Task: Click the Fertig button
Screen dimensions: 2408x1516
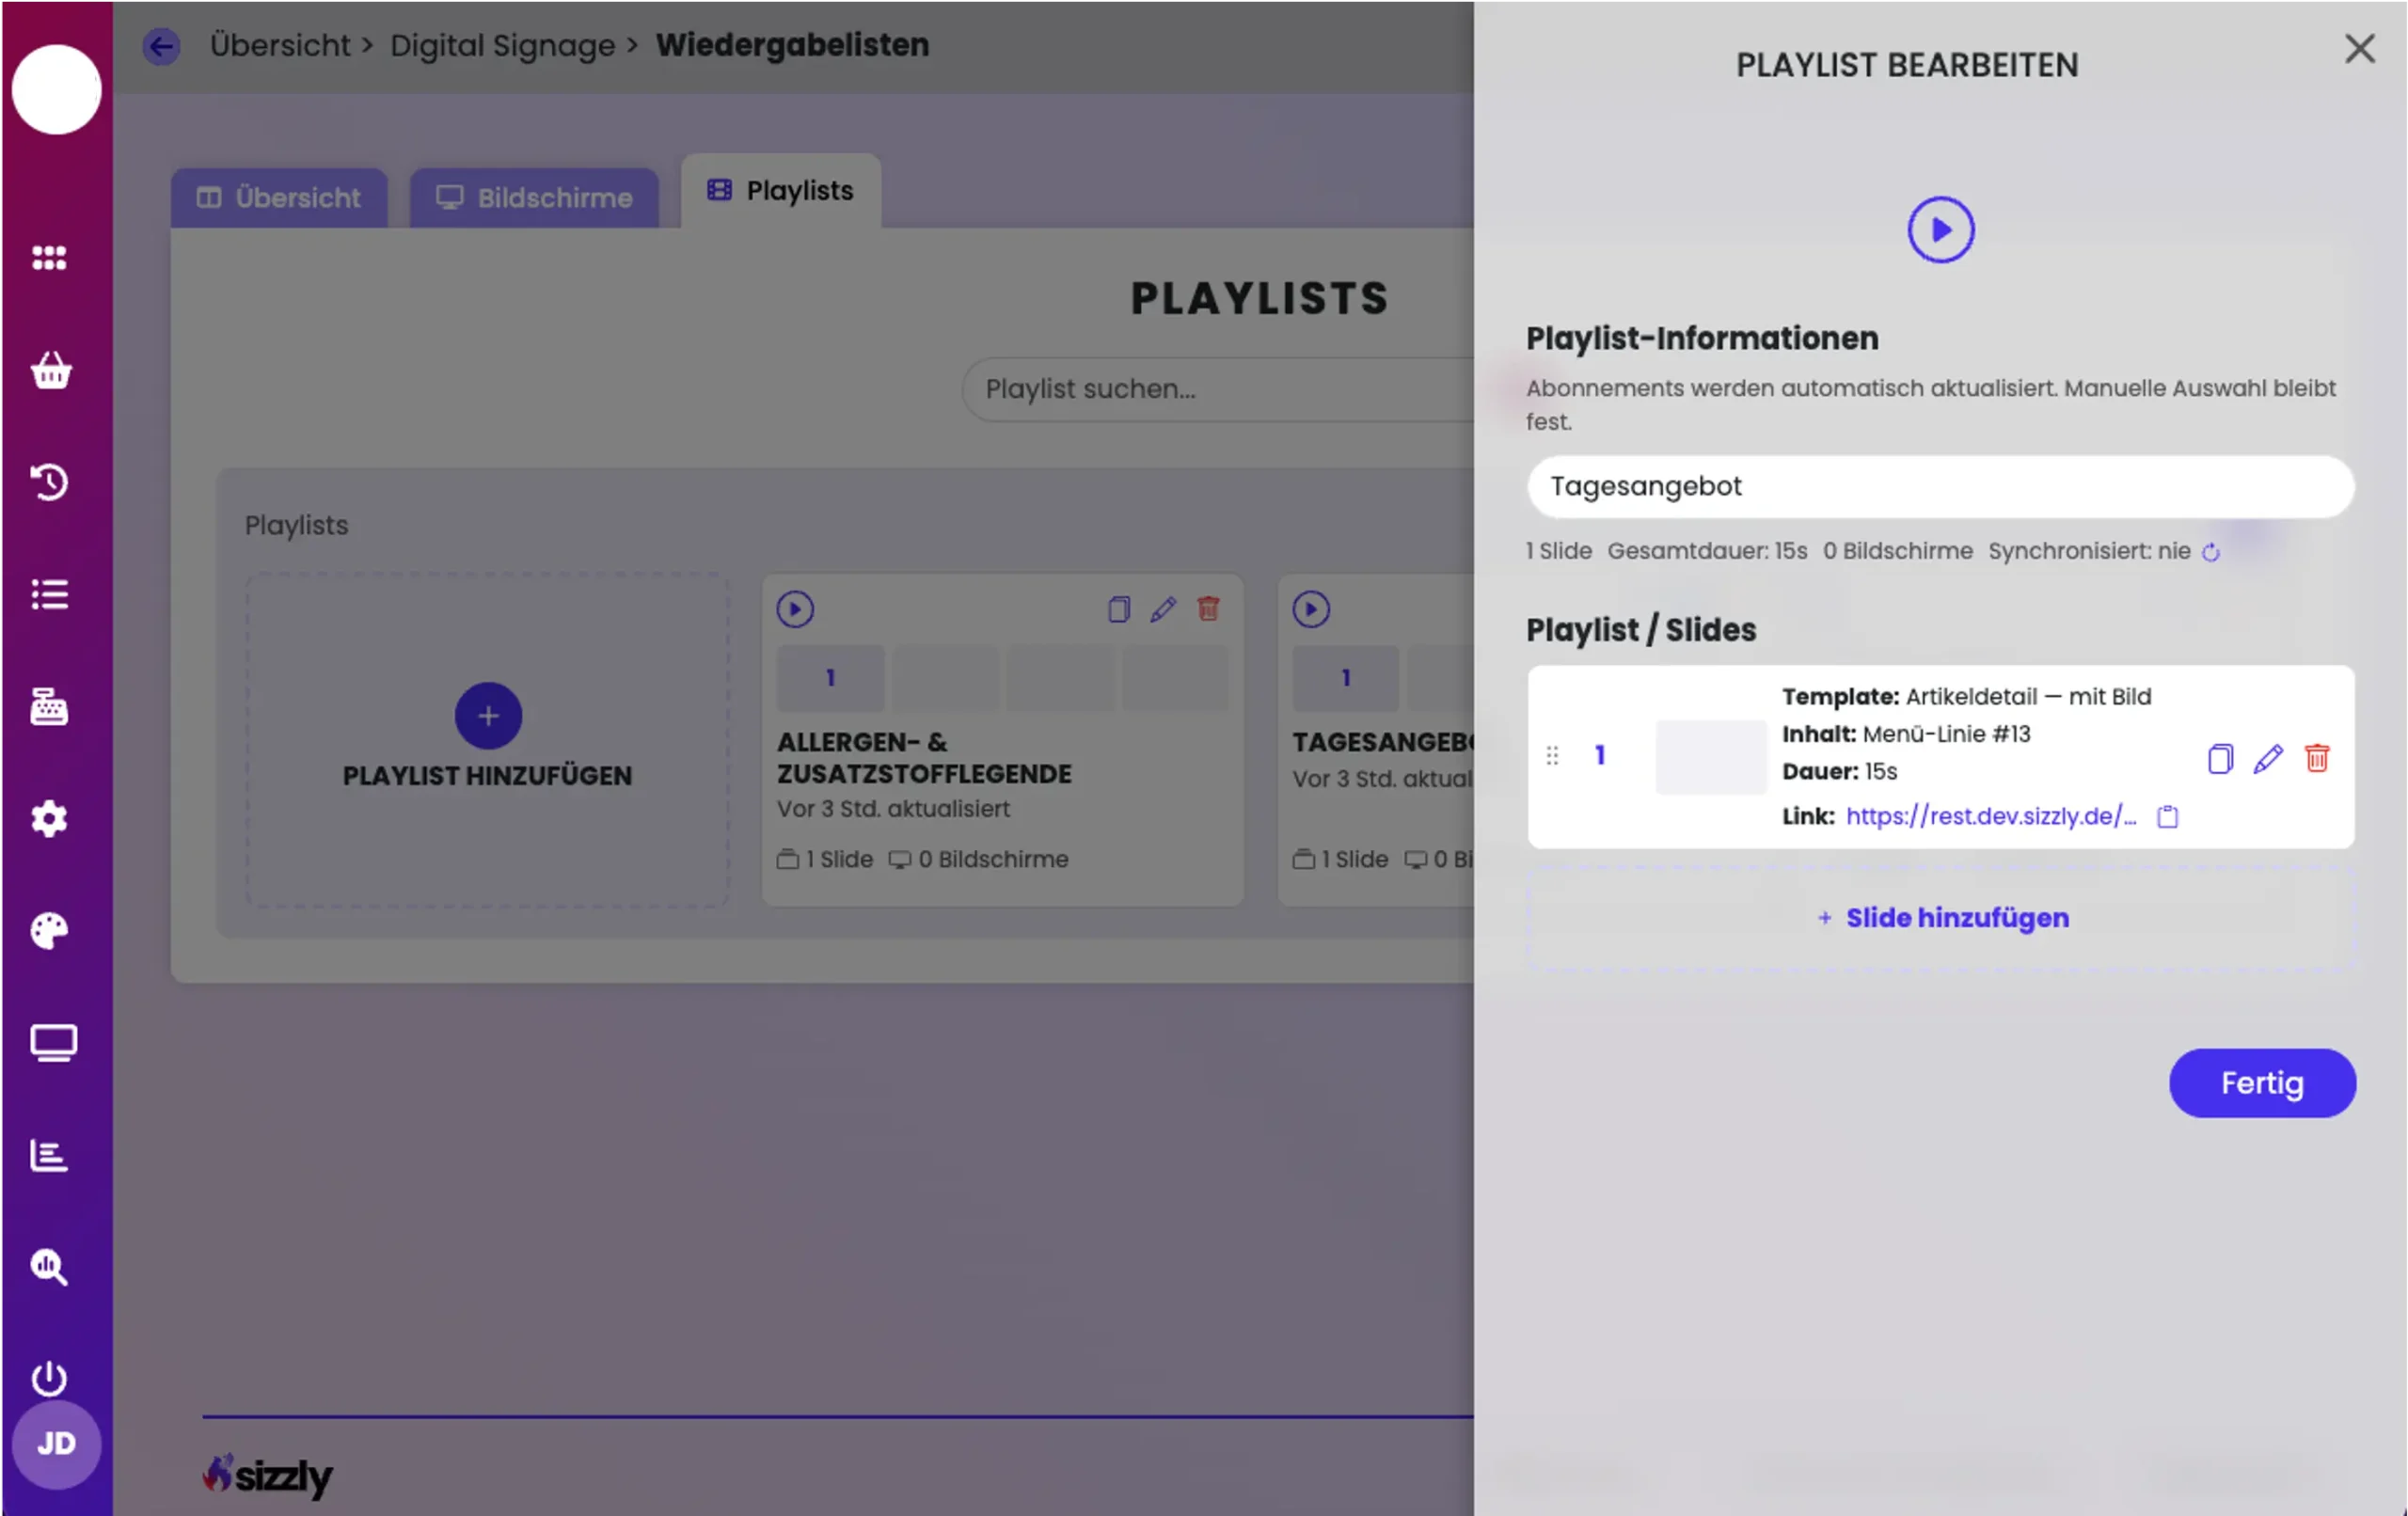Action: [2262, 1083]
